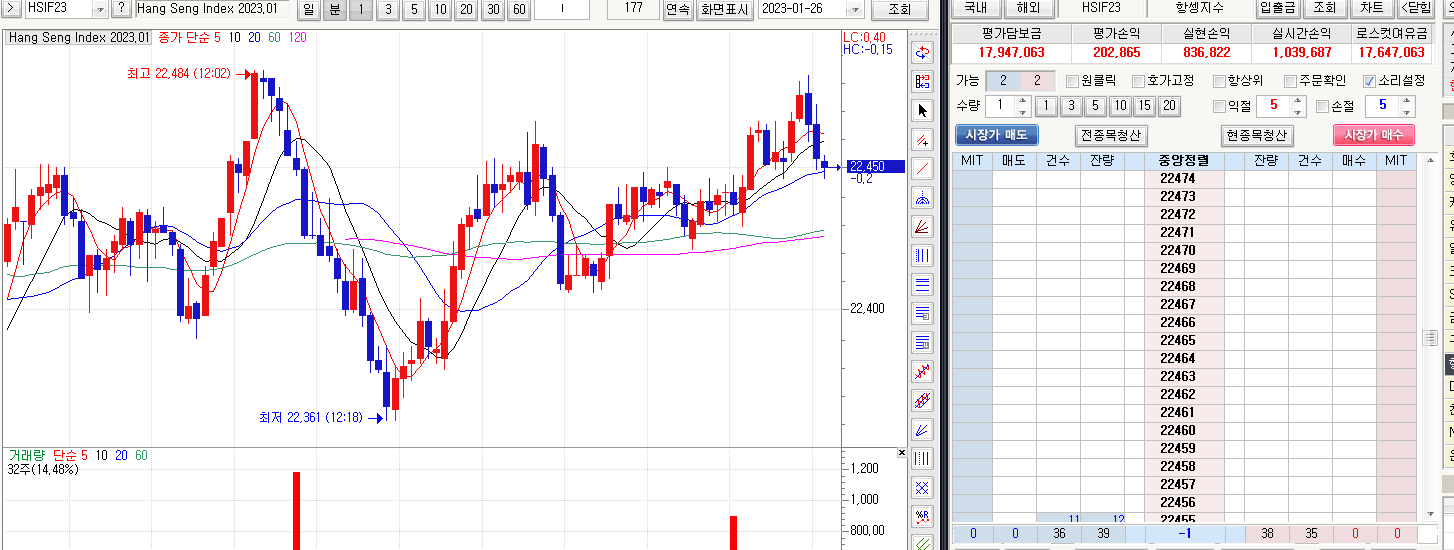Uncheck the 소리설정 checkbox
1454x550 pixels.
click(x=1369, y=81)
